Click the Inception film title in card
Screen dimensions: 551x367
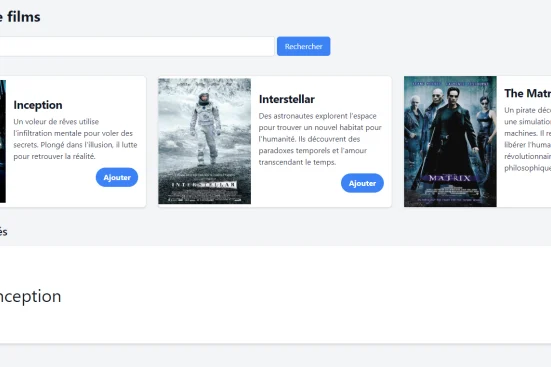(x=38, y=105)
